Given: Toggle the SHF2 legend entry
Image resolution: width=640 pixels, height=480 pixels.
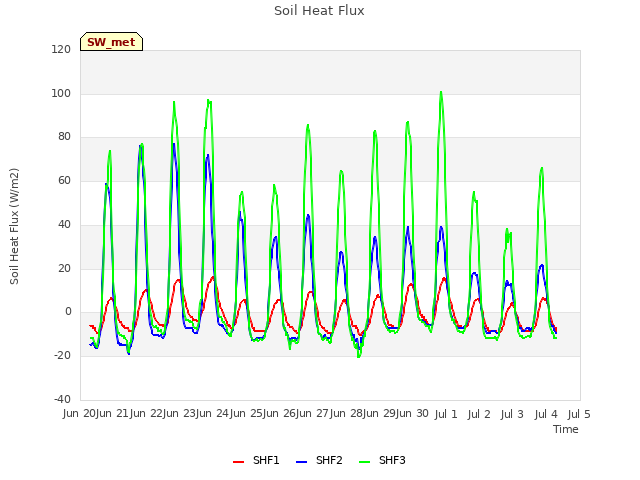Looking at the screenshot, I should tap(319, 460).
